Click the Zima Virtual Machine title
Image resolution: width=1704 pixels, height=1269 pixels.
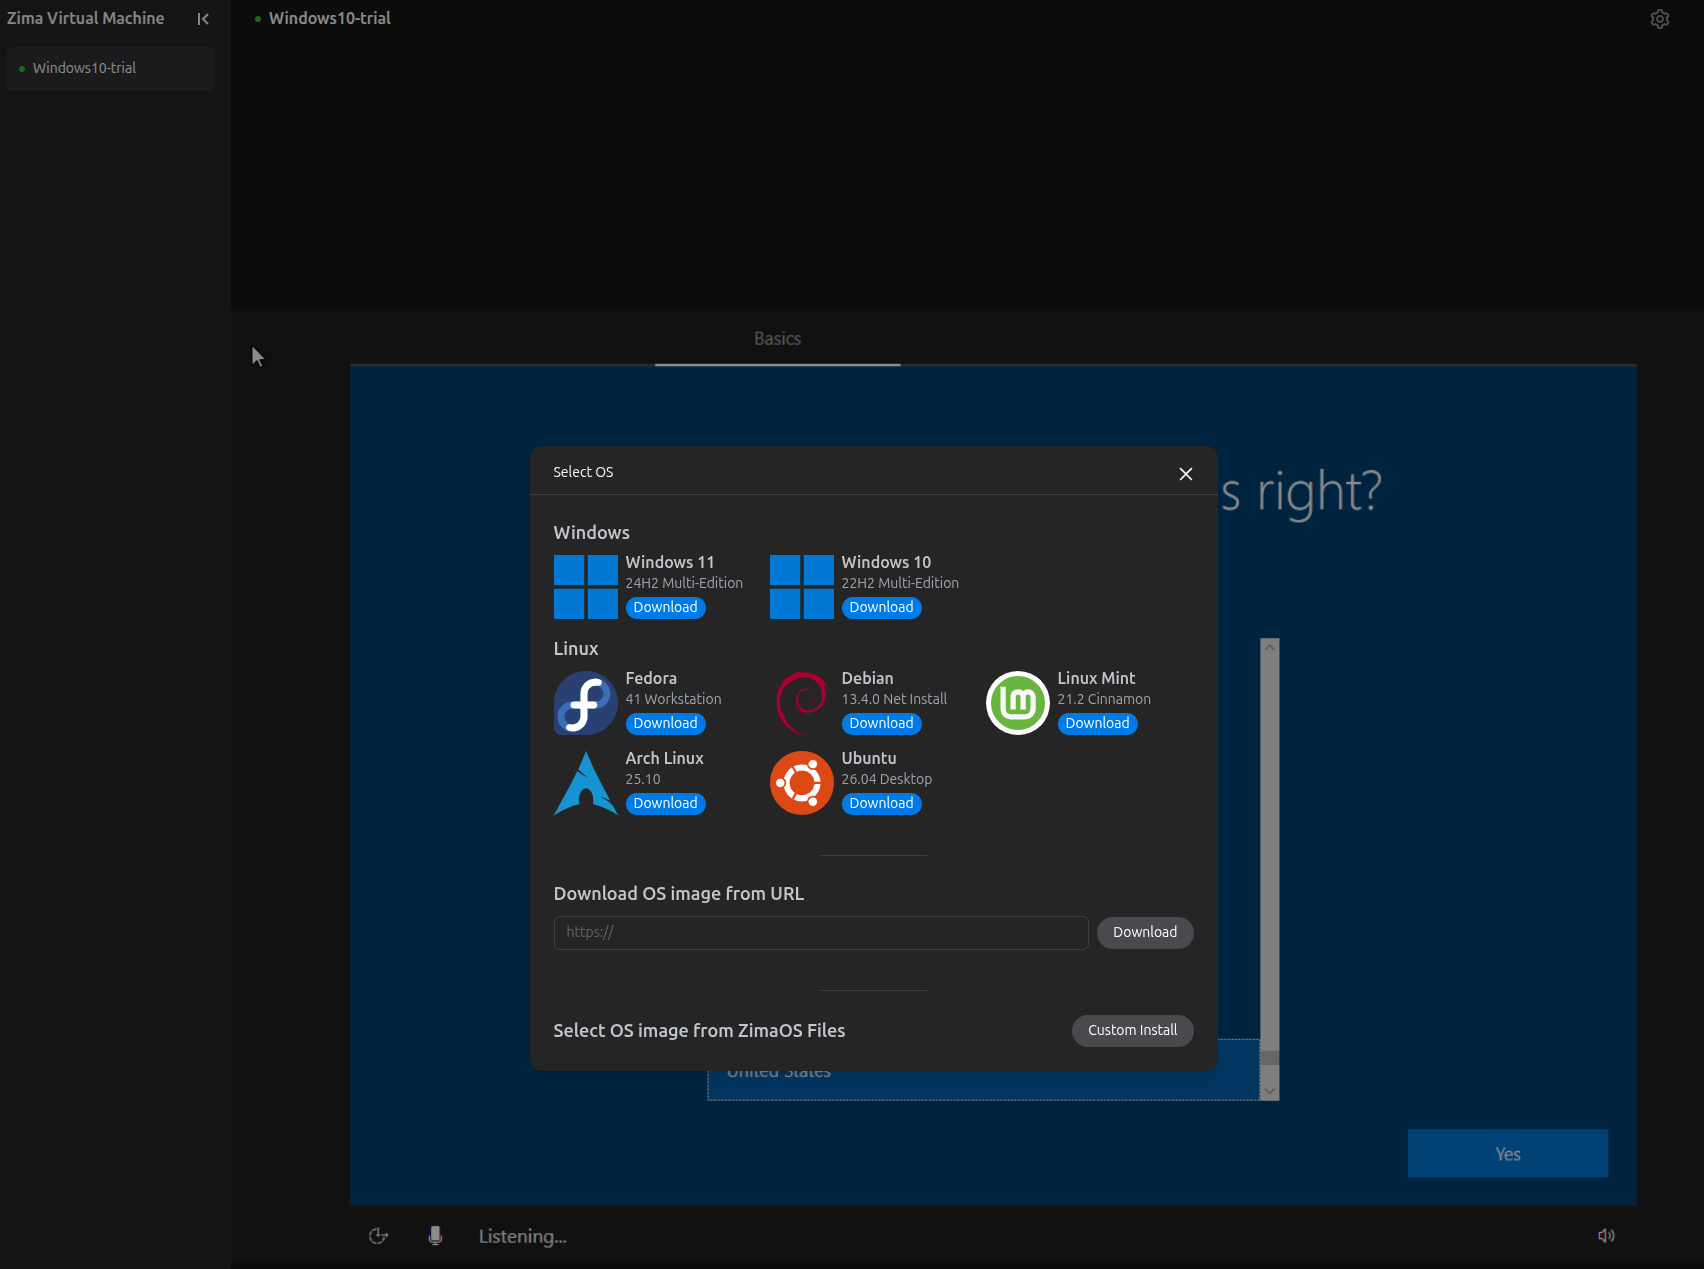86,18
